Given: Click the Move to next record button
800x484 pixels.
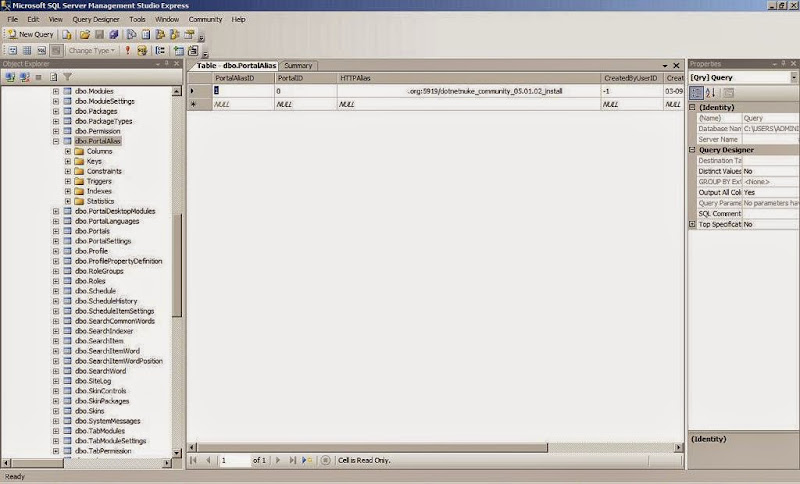Looking at the screenshot, I should pos(278,460).
